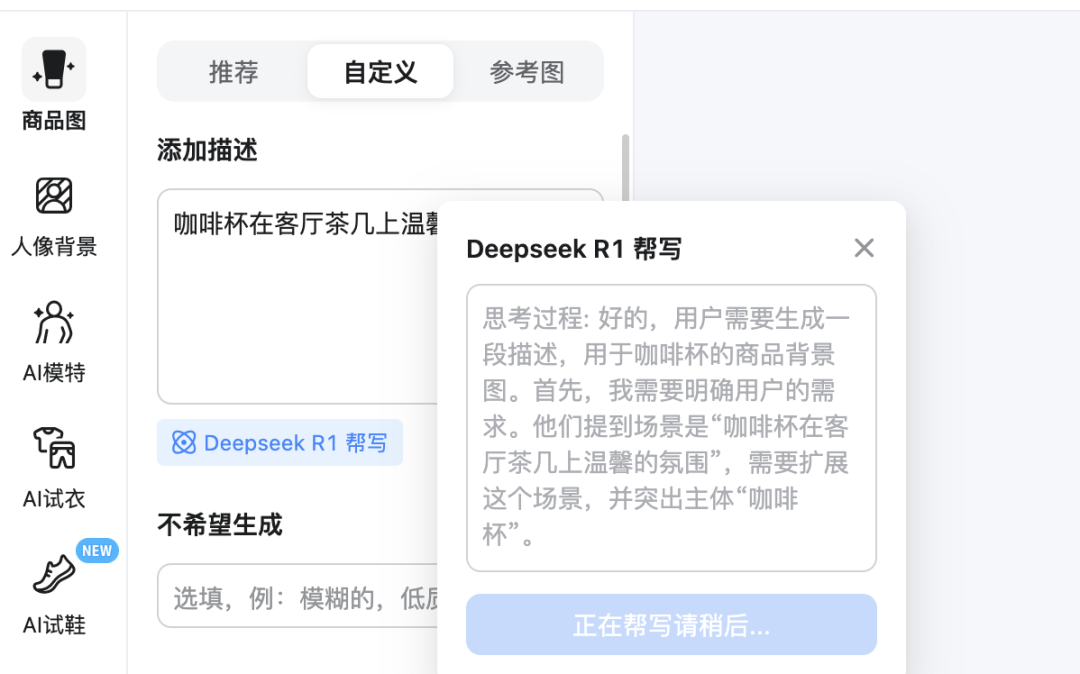
Task: Click the 添加描述 heading
Action: [x=207, y=150]
